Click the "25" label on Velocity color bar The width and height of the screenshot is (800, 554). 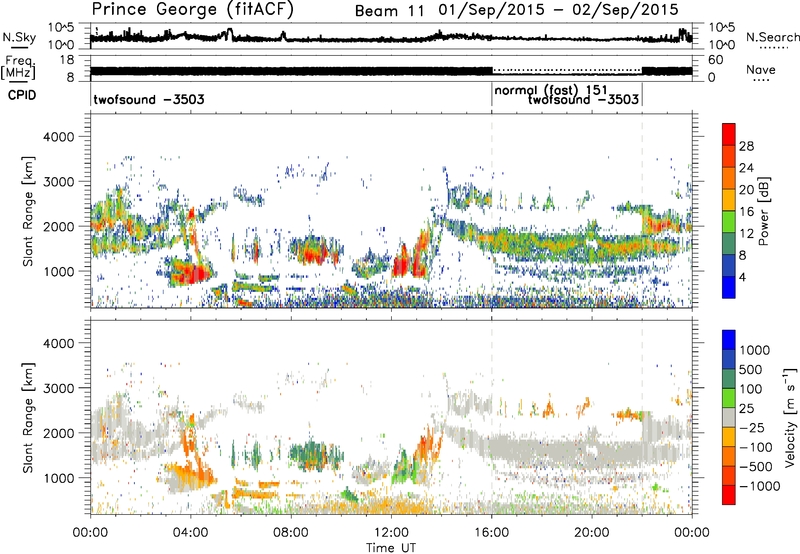pos(747,409)
